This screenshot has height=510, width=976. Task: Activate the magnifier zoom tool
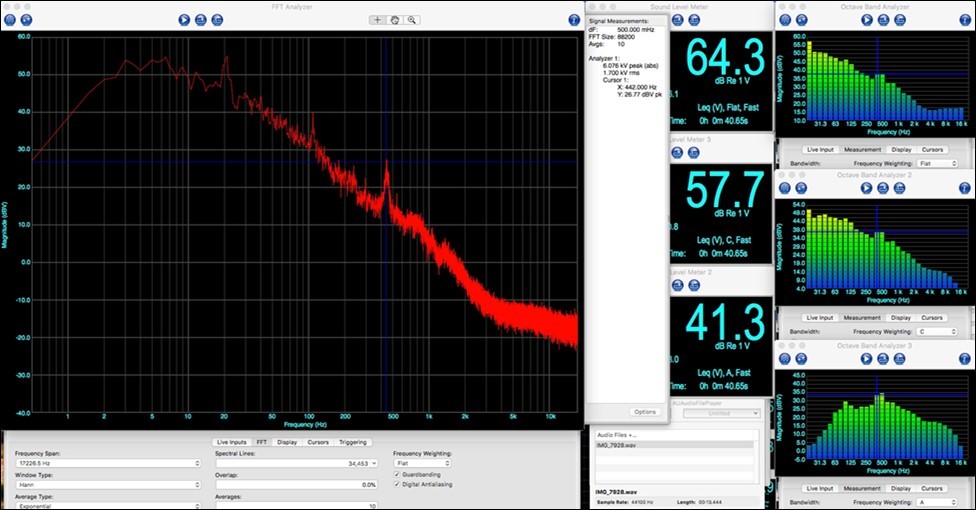tap(411, 19)
